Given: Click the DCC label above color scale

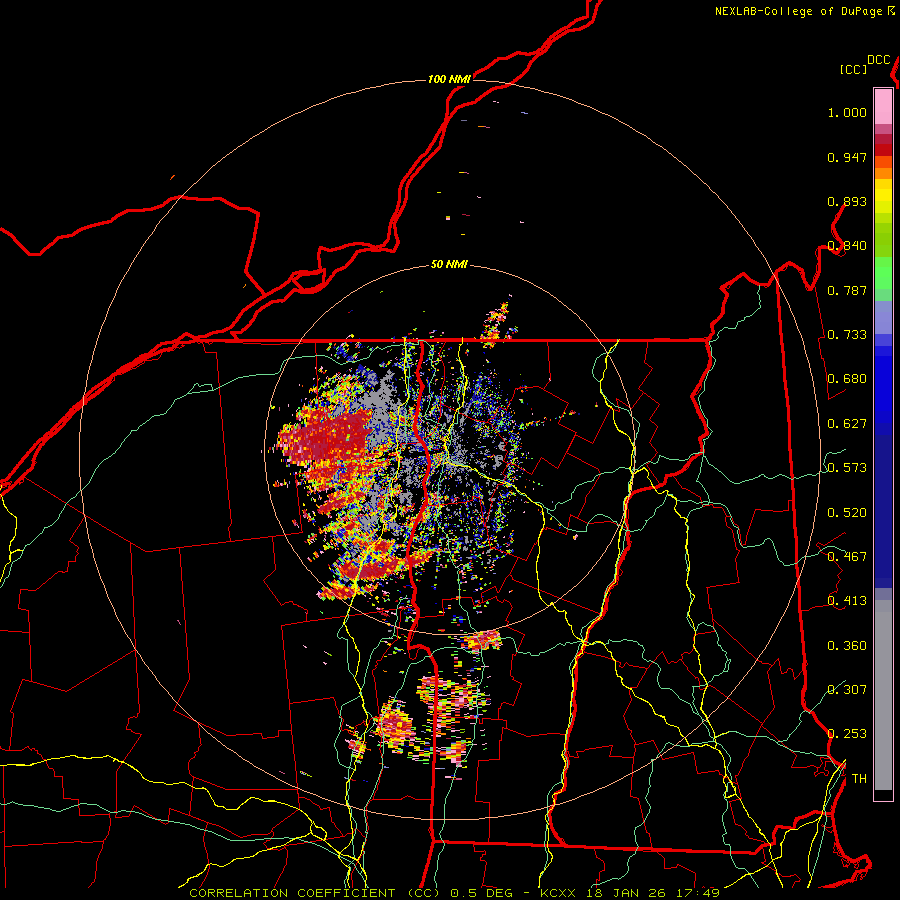Looking at the screenshot, I should click(878, 60).
